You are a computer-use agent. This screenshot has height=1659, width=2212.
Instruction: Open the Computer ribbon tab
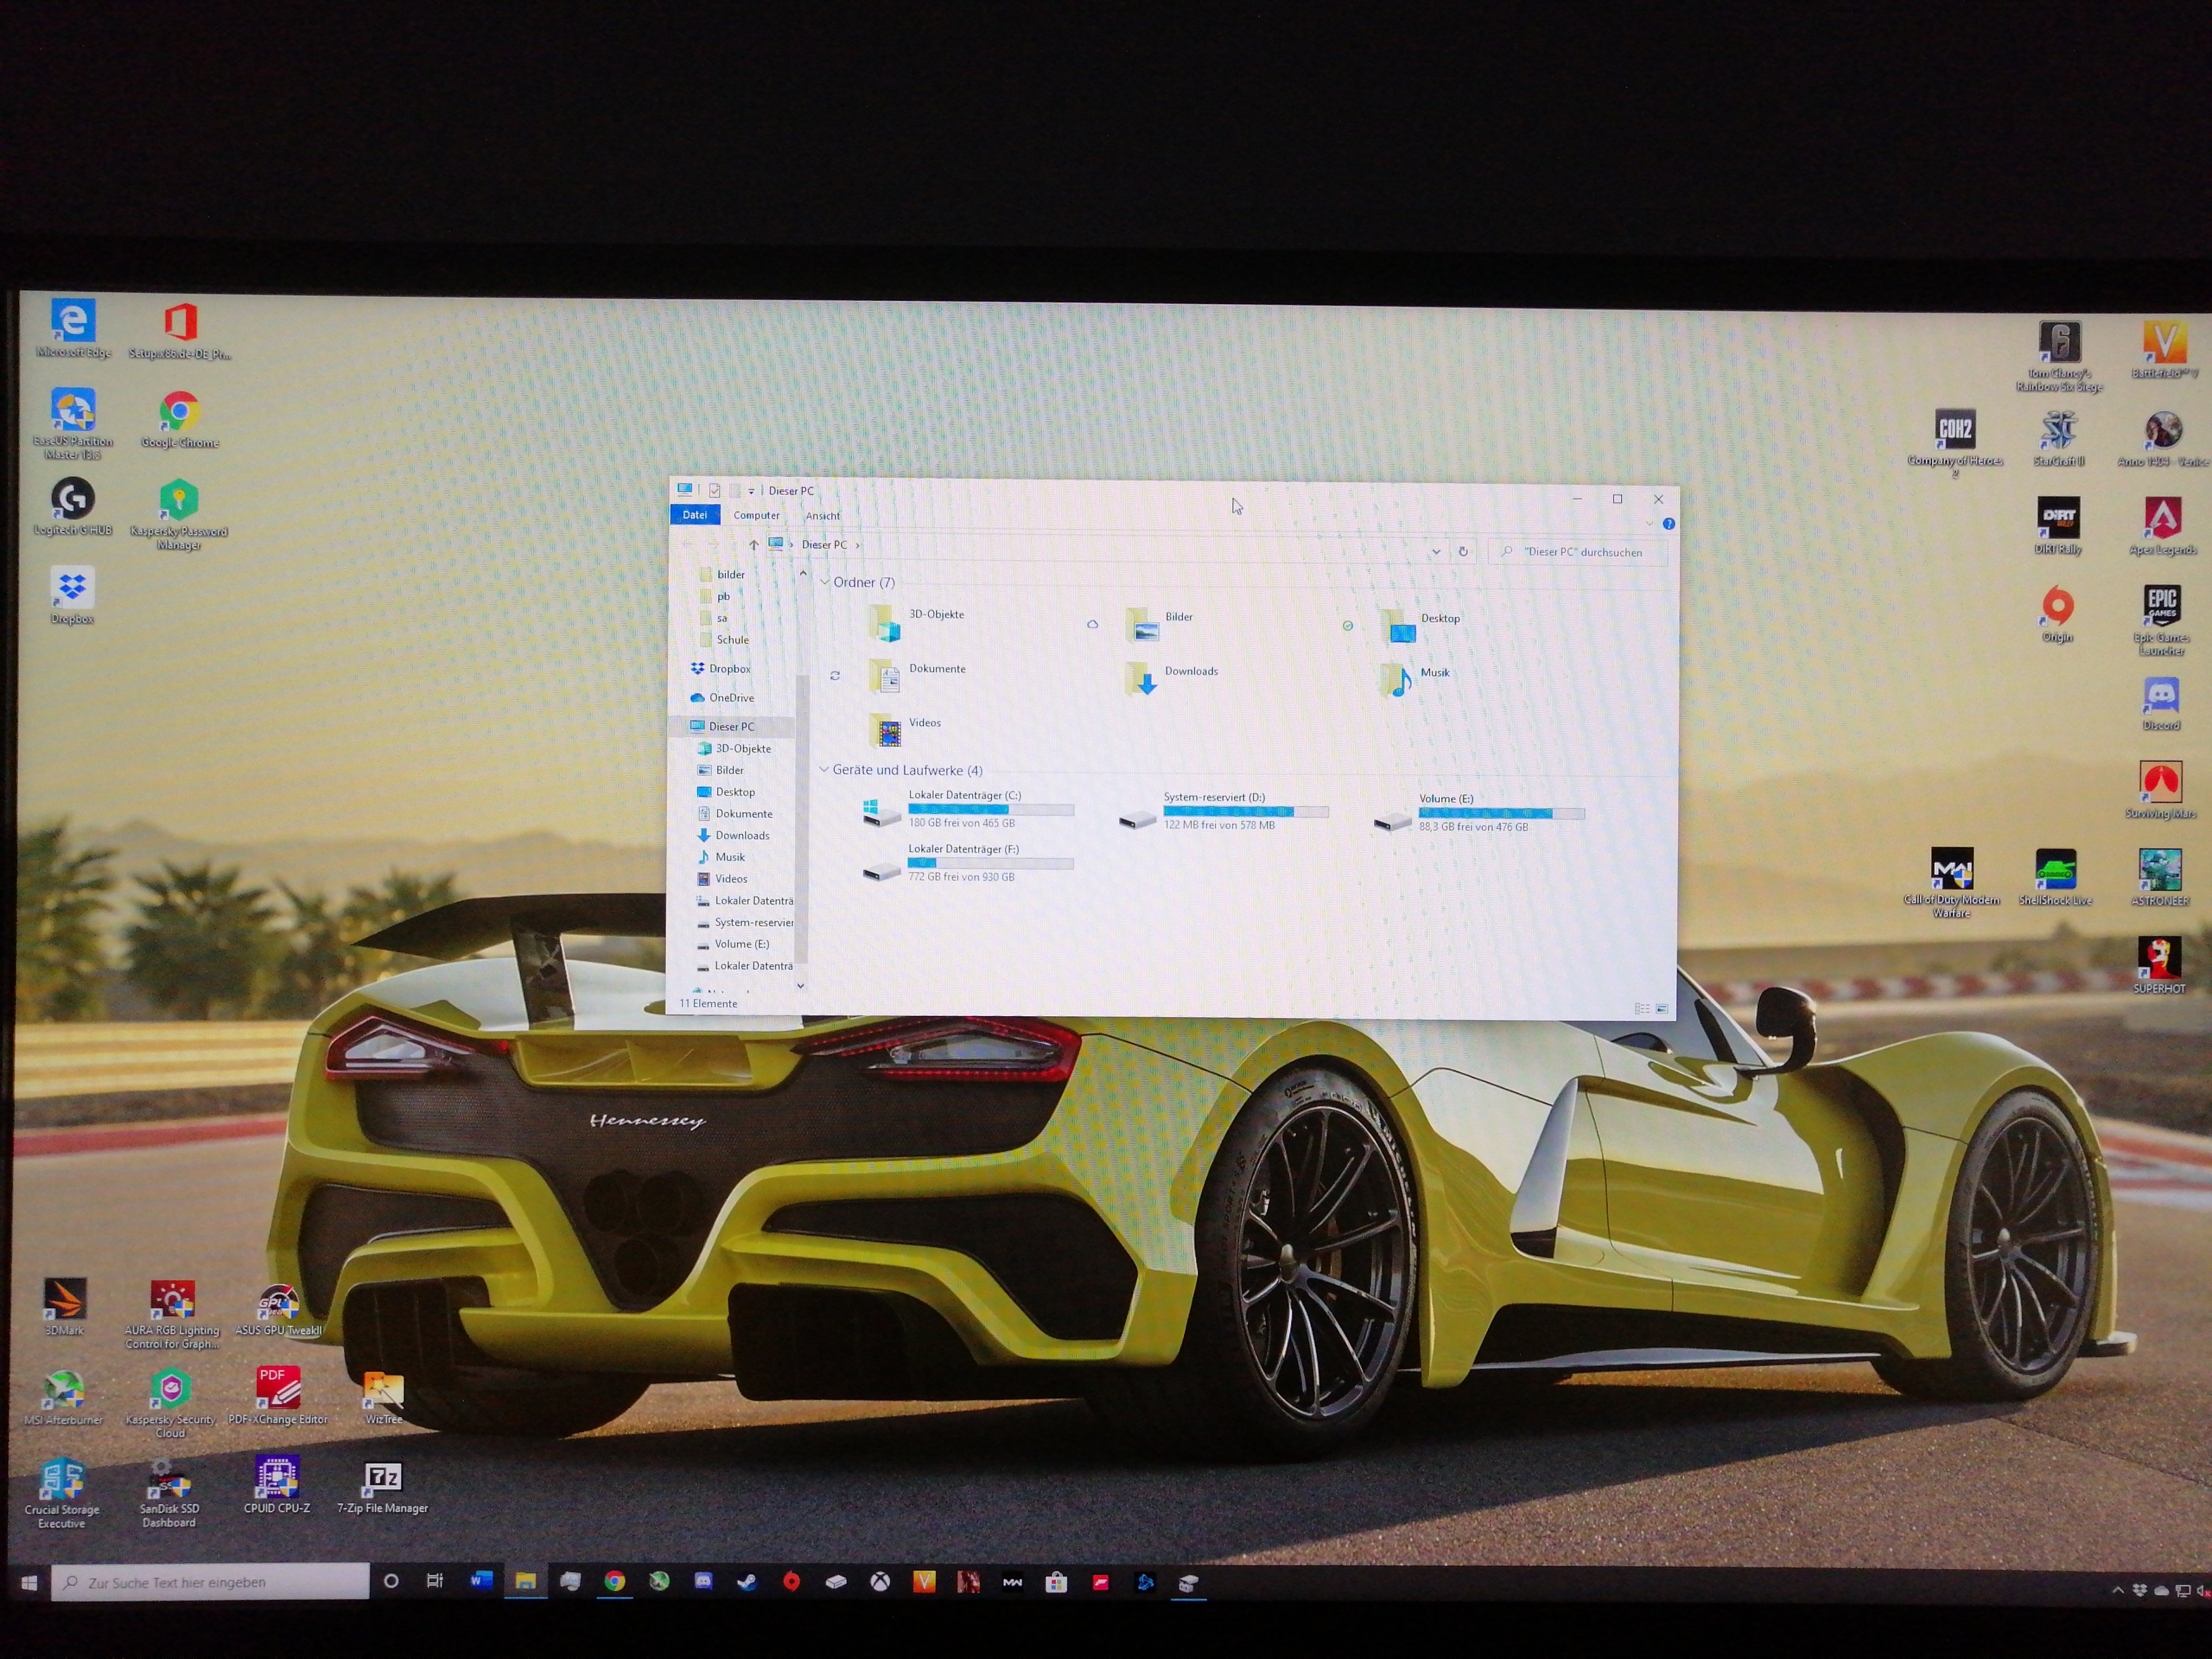pyautogui.click(x=756, y=515)
